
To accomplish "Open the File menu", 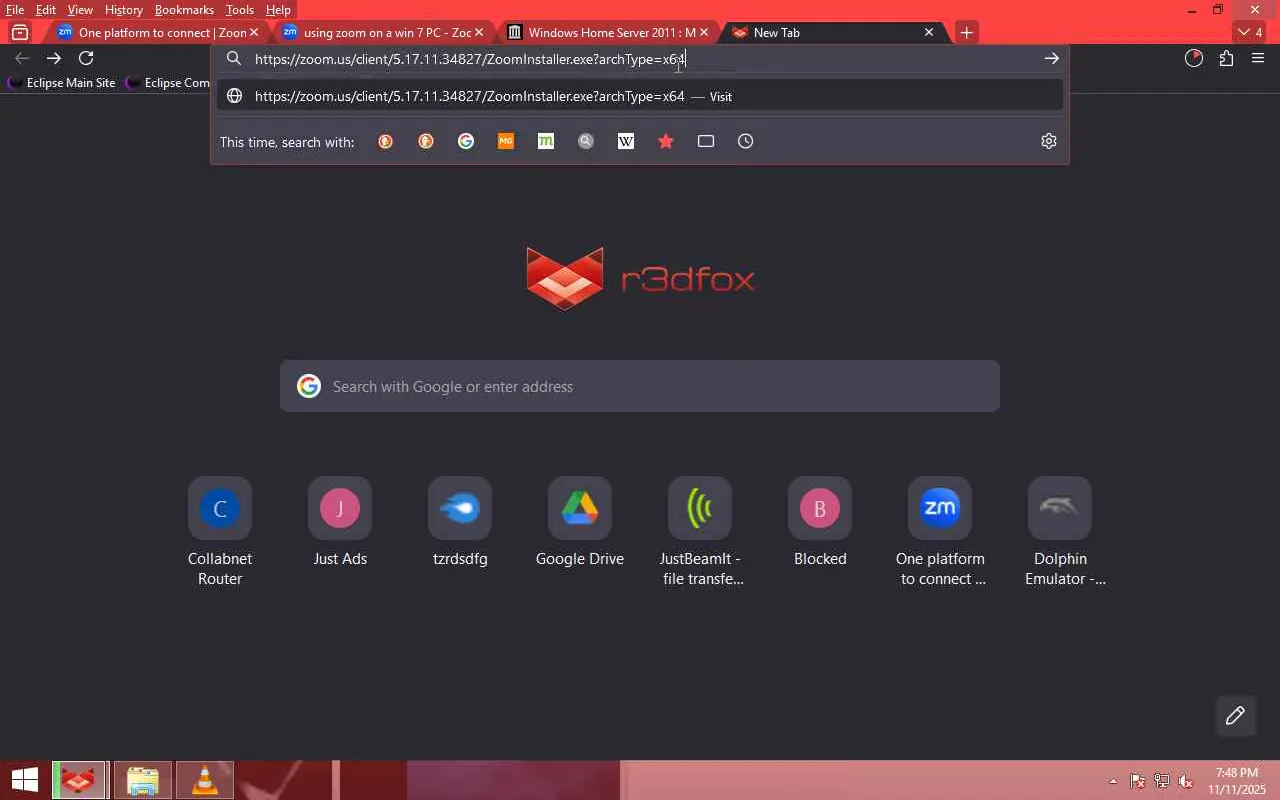I will [x=15, y=10].
